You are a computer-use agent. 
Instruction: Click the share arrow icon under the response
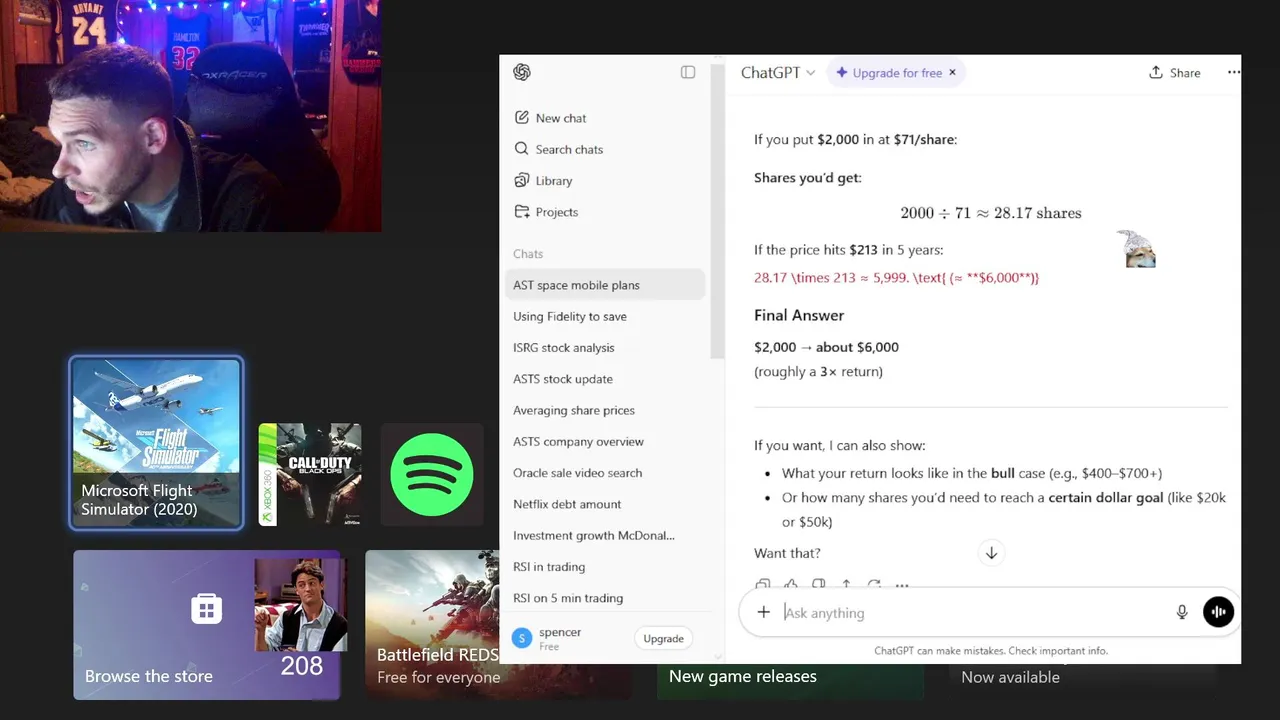tap(846, 585)
